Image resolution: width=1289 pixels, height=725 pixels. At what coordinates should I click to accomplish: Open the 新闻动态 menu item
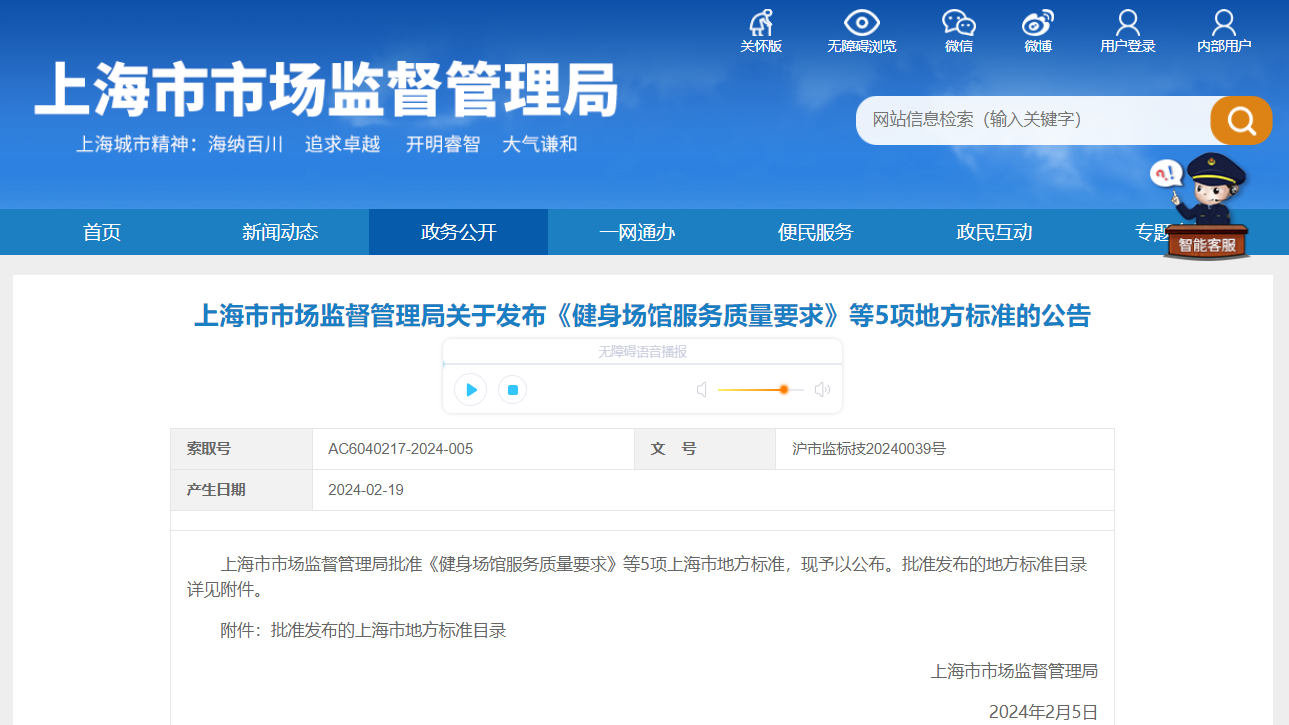click(x=280, y=232)
